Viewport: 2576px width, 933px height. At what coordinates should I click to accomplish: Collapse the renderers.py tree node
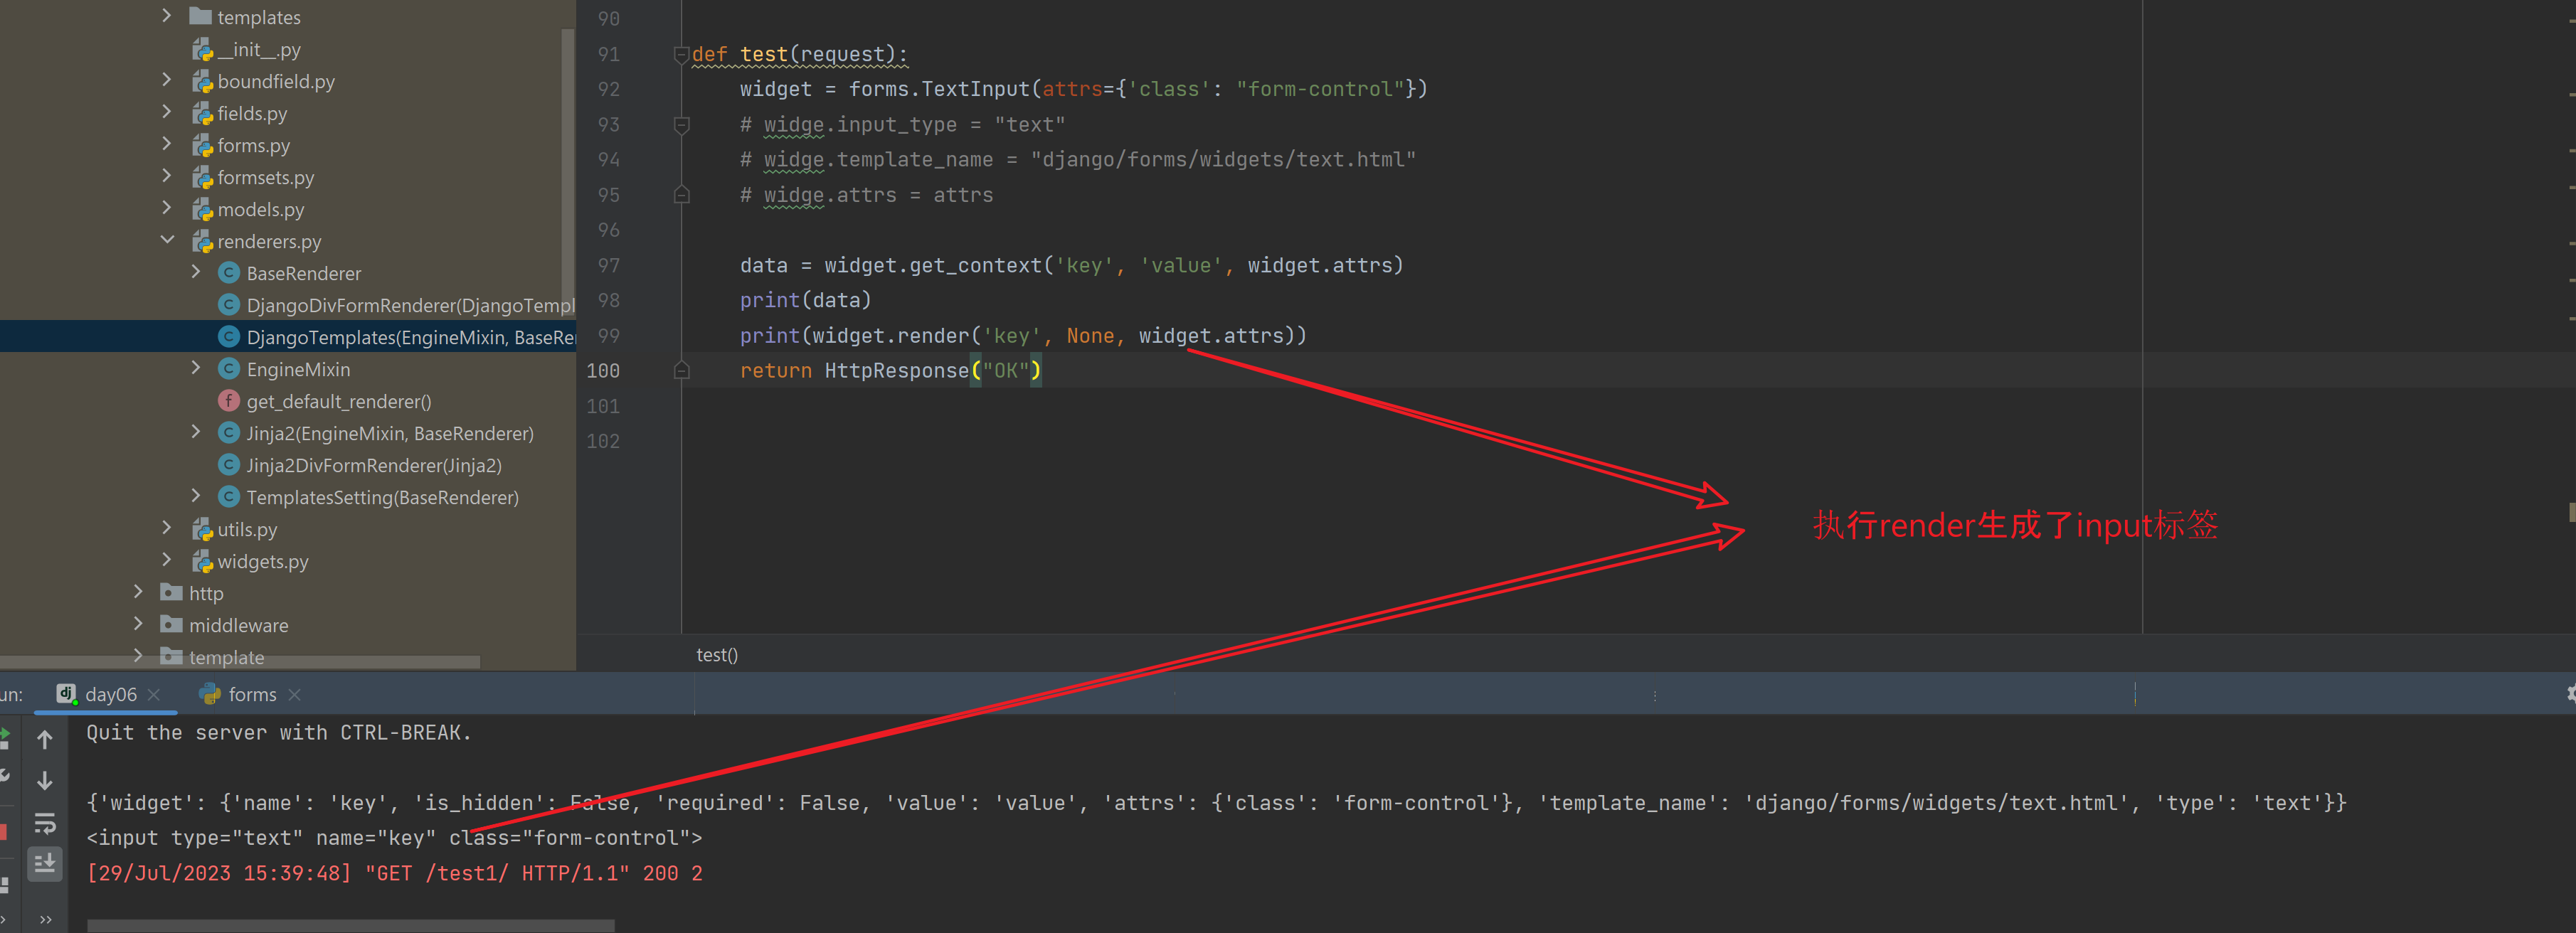167,240
